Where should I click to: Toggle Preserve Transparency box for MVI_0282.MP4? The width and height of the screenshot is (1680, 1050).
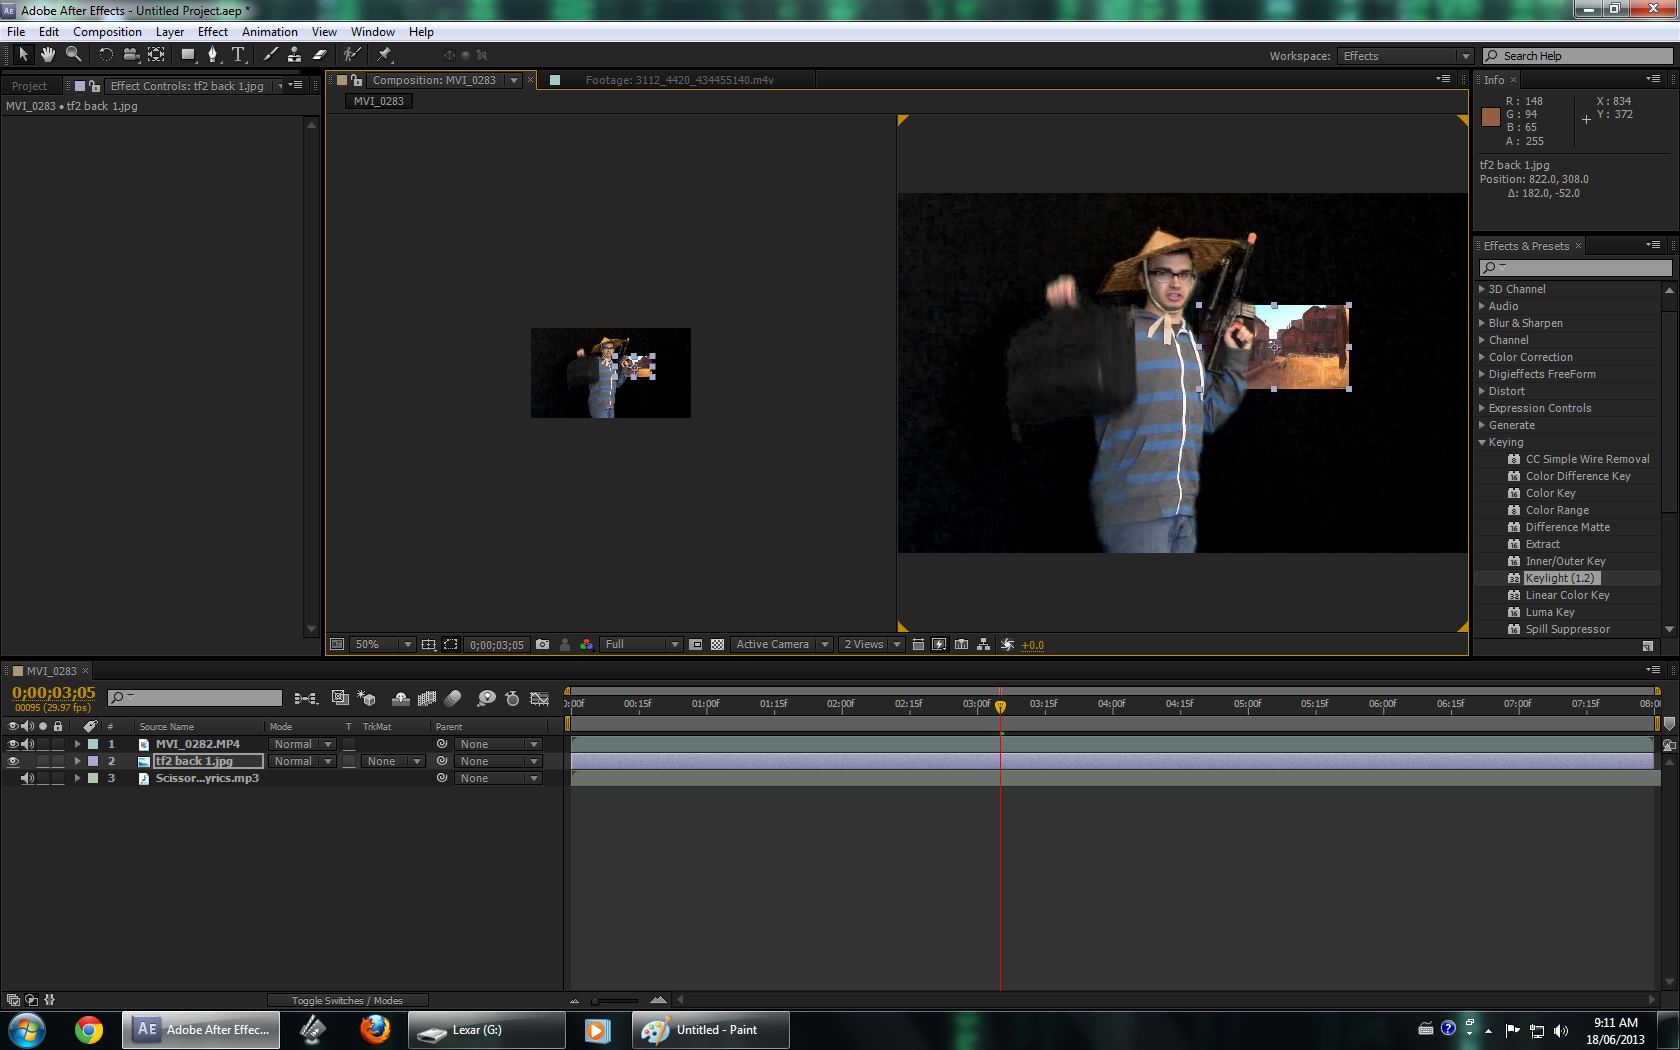point(349,744)
